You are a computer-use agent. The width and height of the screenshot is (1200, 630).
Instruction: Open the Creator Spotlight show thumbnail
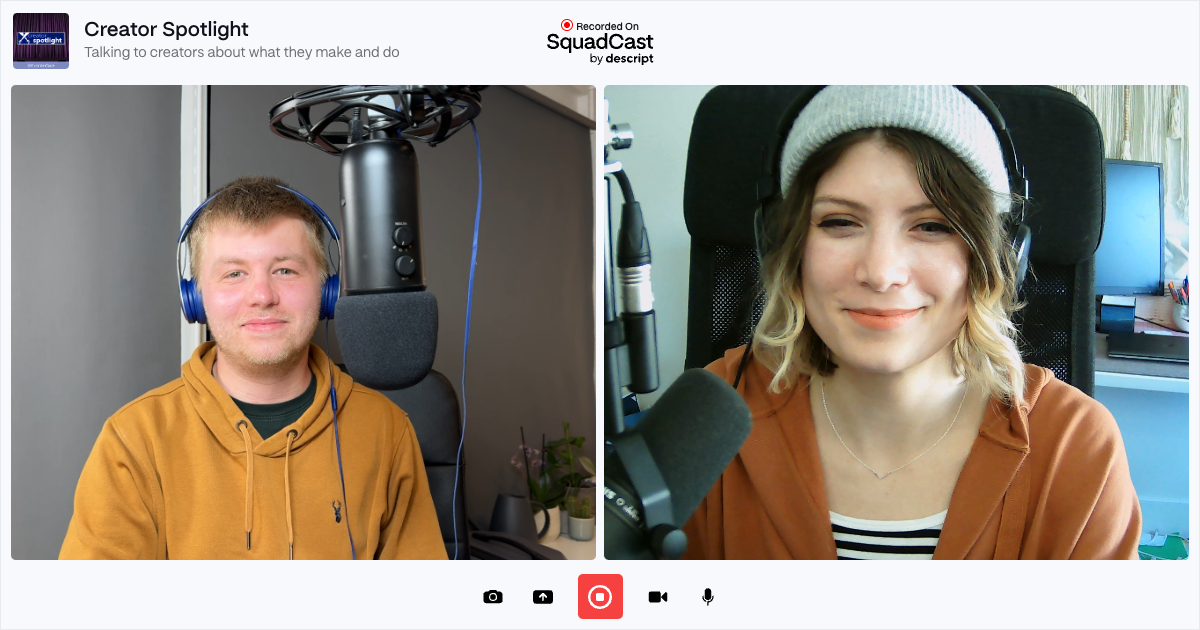(41, 41)
